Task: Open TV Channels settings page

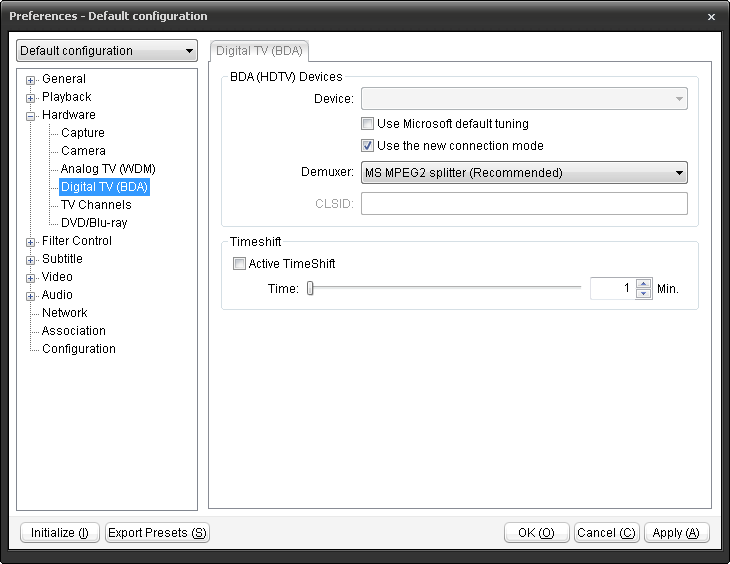Action: [x=96, y=205]
